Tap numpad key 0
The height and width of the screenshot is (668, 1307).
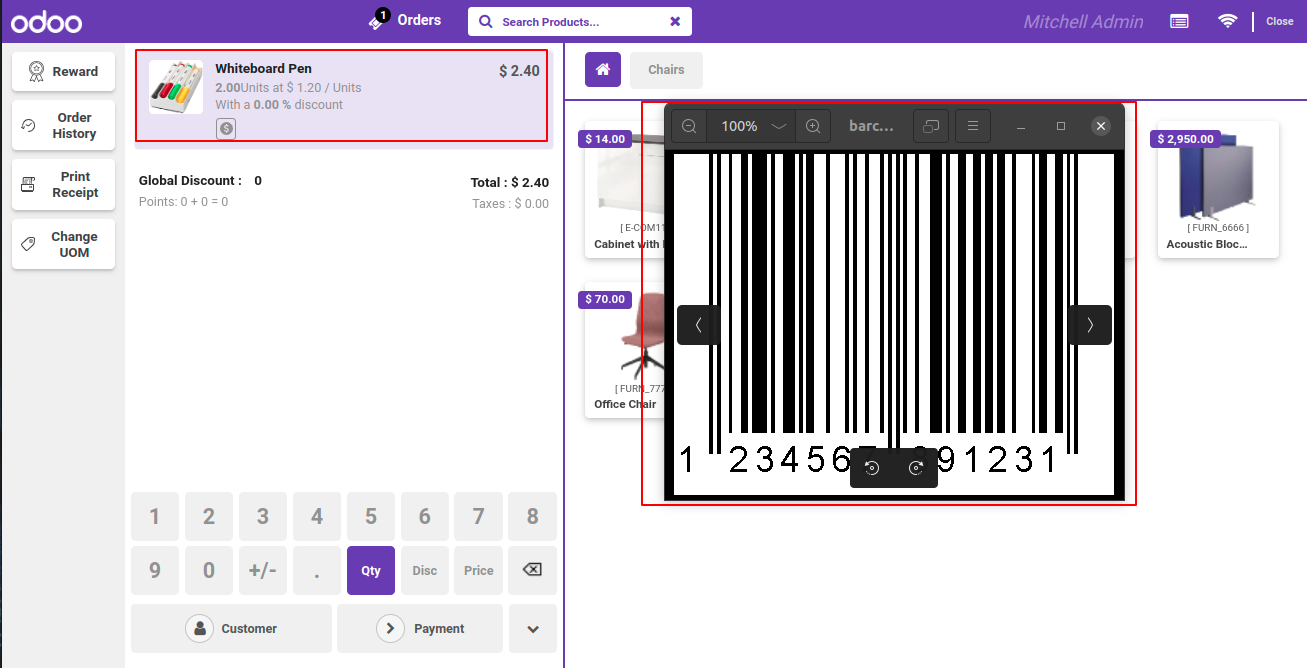209,571
